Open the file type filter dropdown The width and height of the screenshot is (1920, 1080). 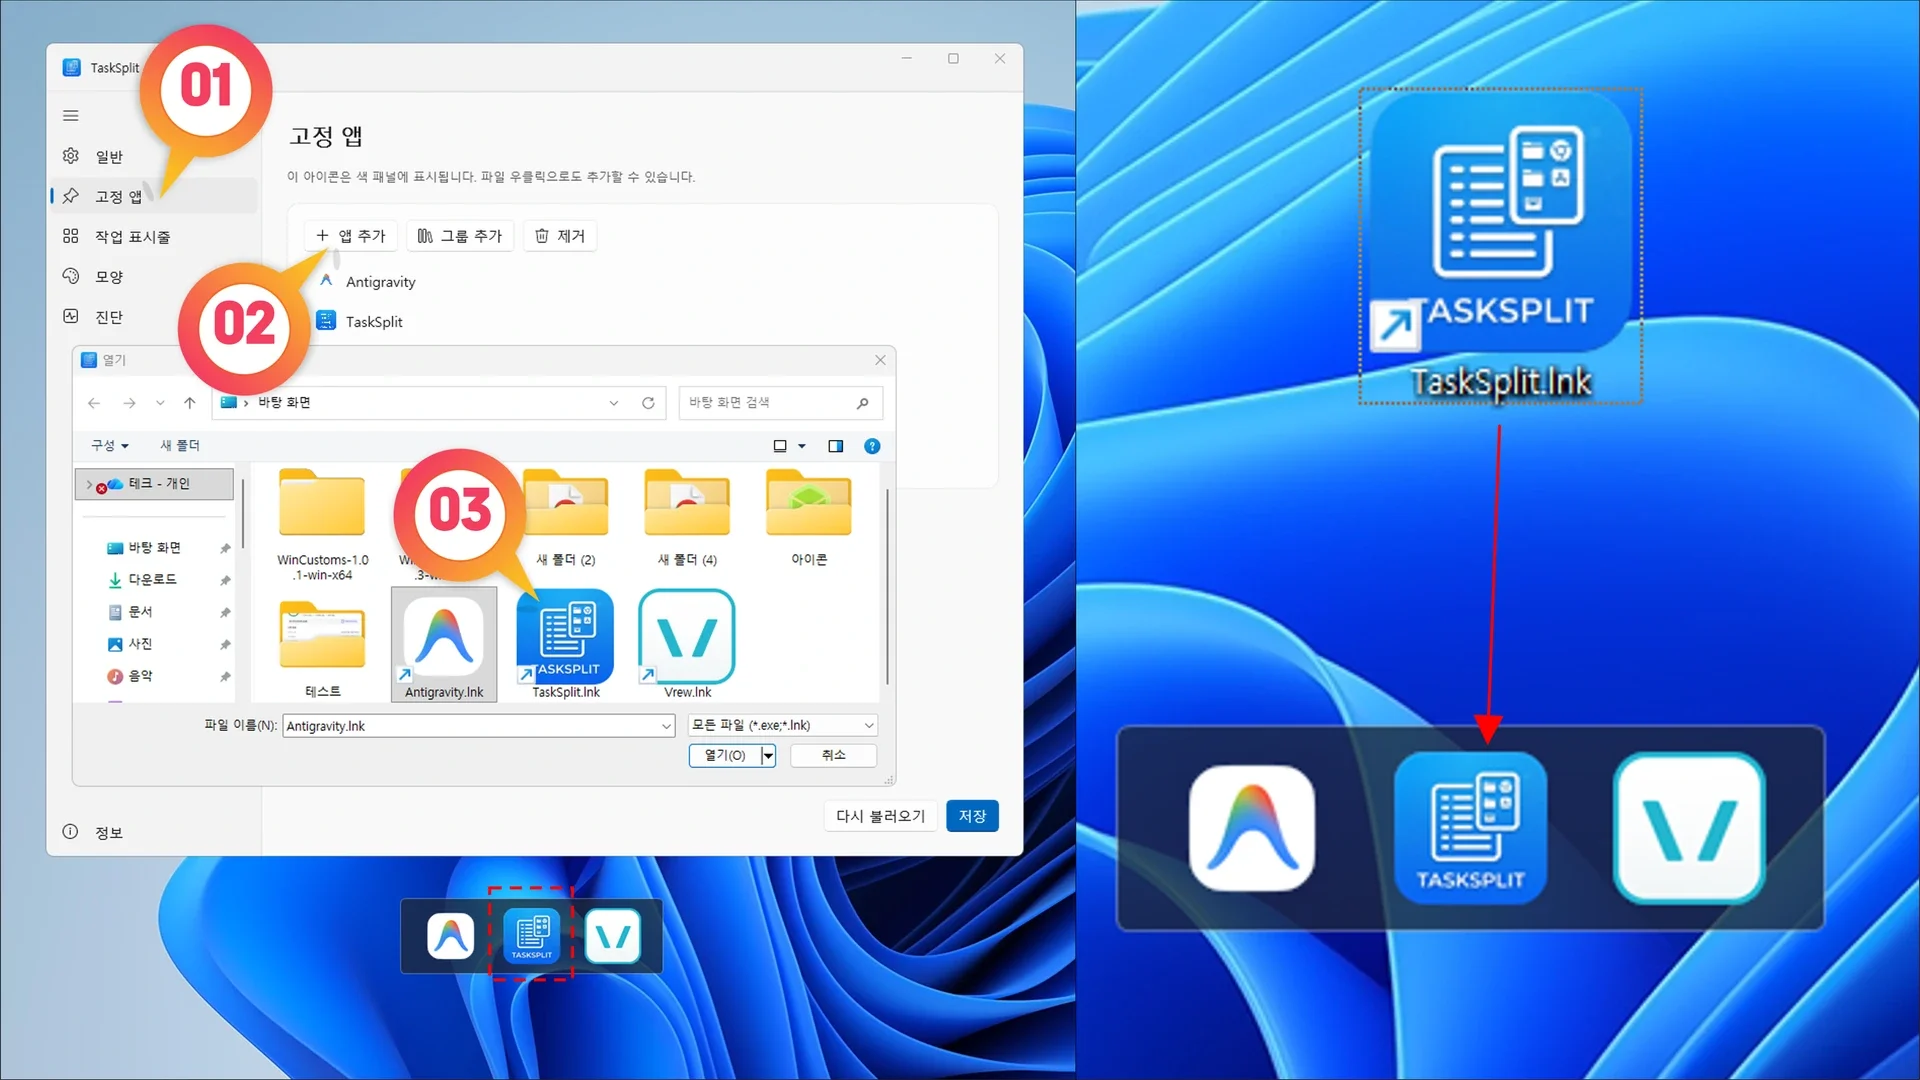pos(783,725)
